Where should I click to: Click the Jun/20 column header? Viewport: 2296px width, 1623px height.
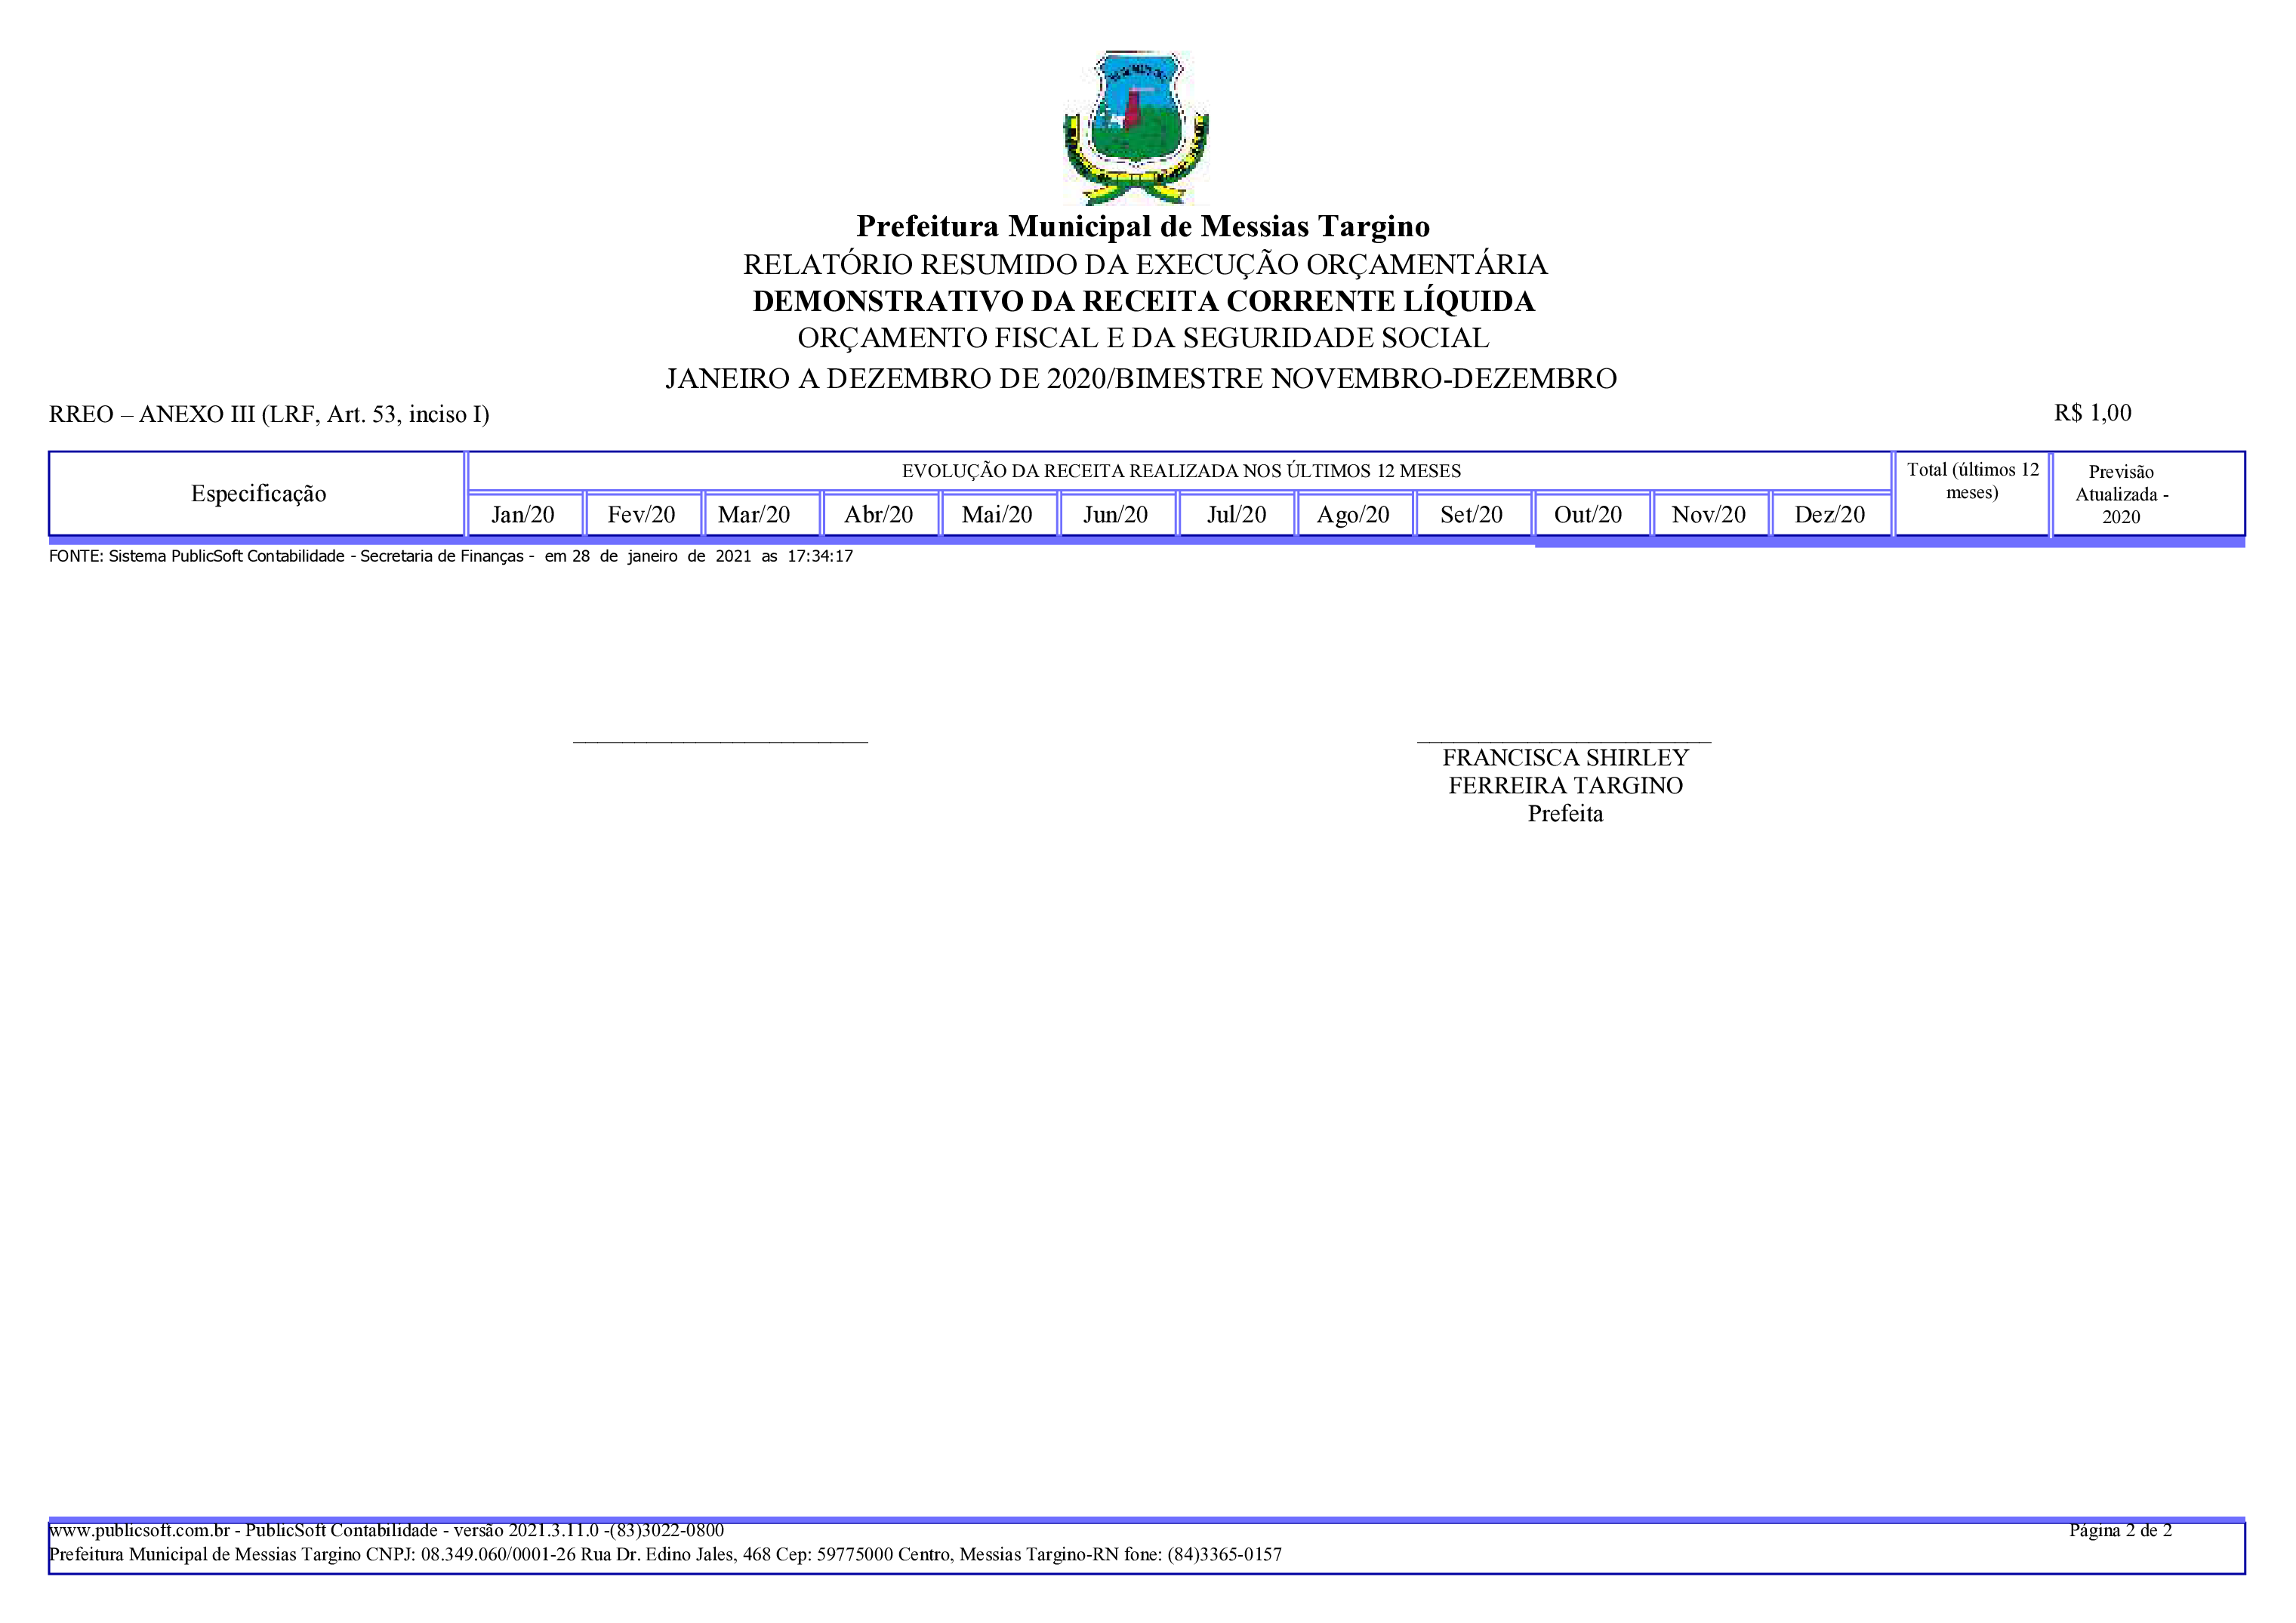click(x=1115, y=515)
